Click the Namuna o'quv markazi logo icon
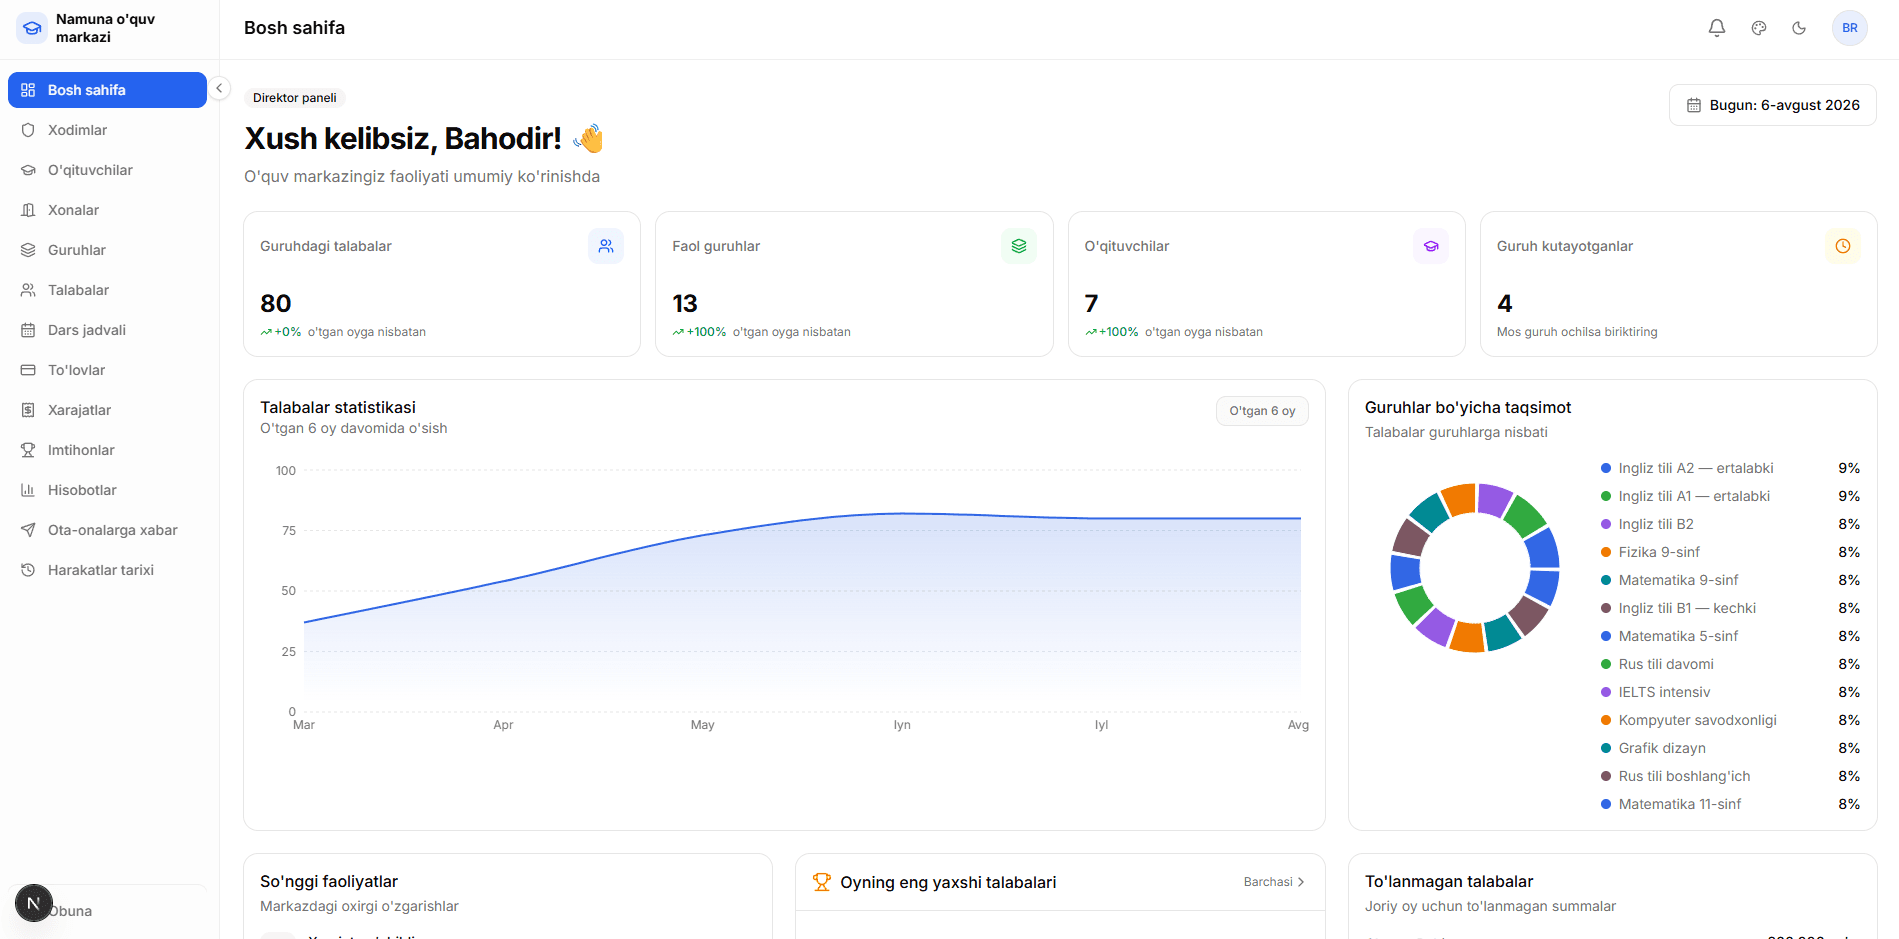Viewport: 1899px width, 939px height. click(x=32, y=28)
